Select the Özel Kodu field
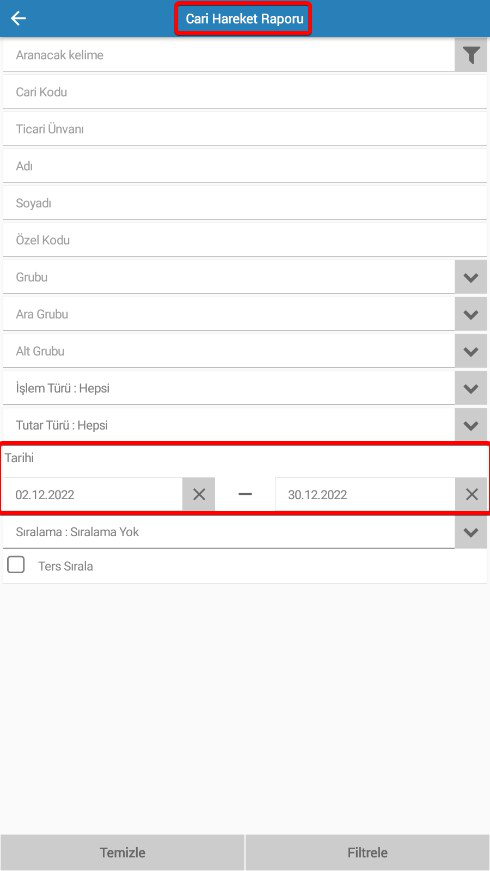The image size is (490, 871). pos(245,240)
